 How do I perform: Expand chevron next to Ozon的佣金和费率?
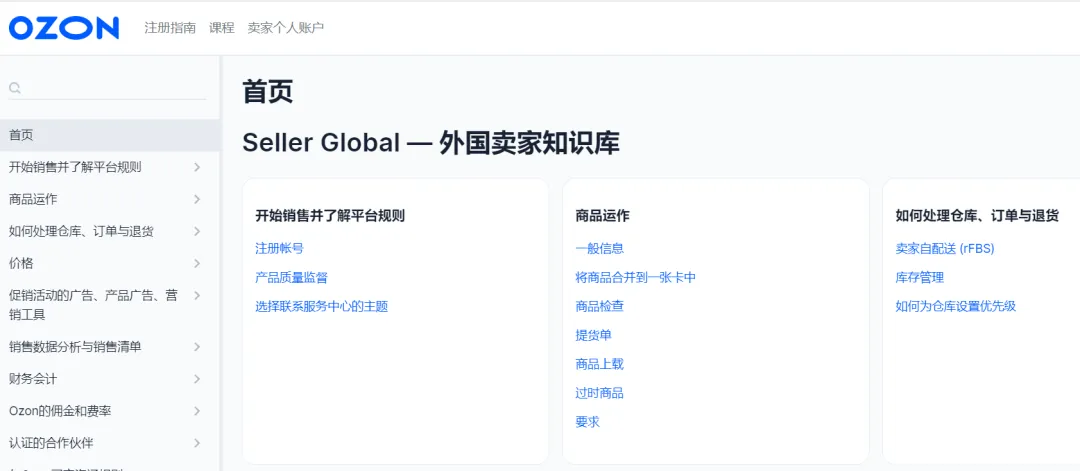coord(197,411)
